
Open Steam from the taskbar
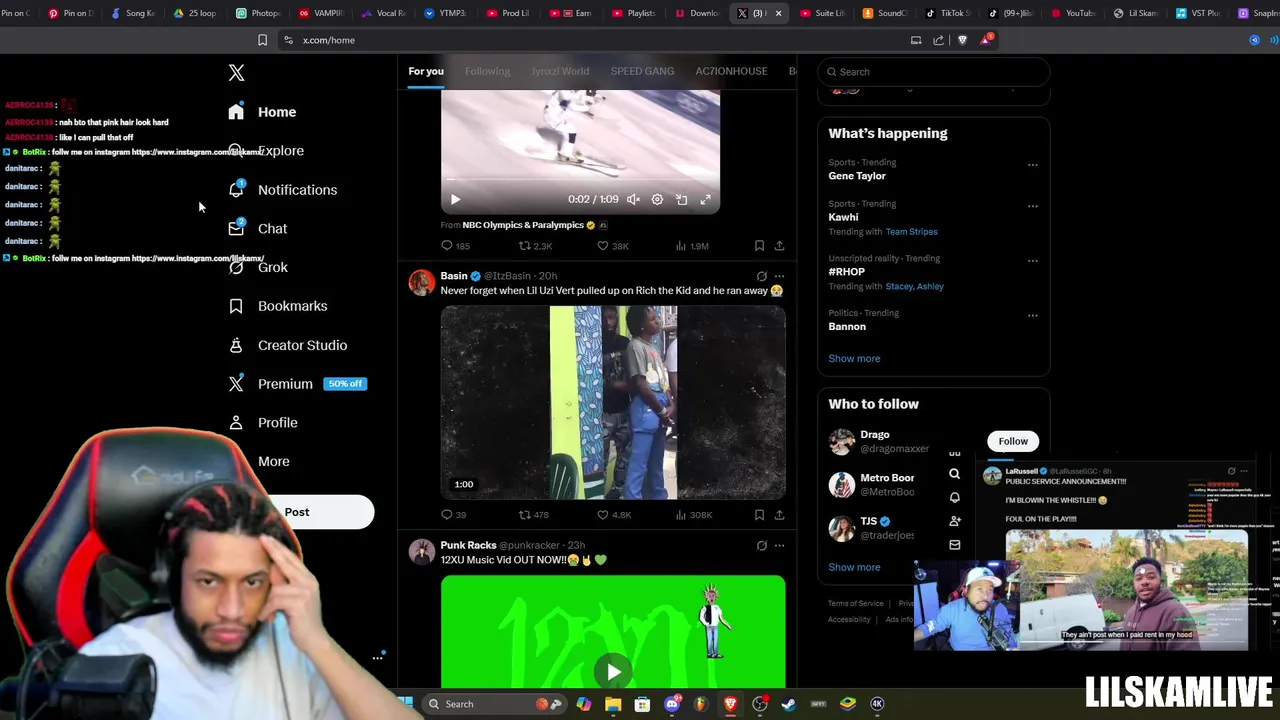coord(789,704)
